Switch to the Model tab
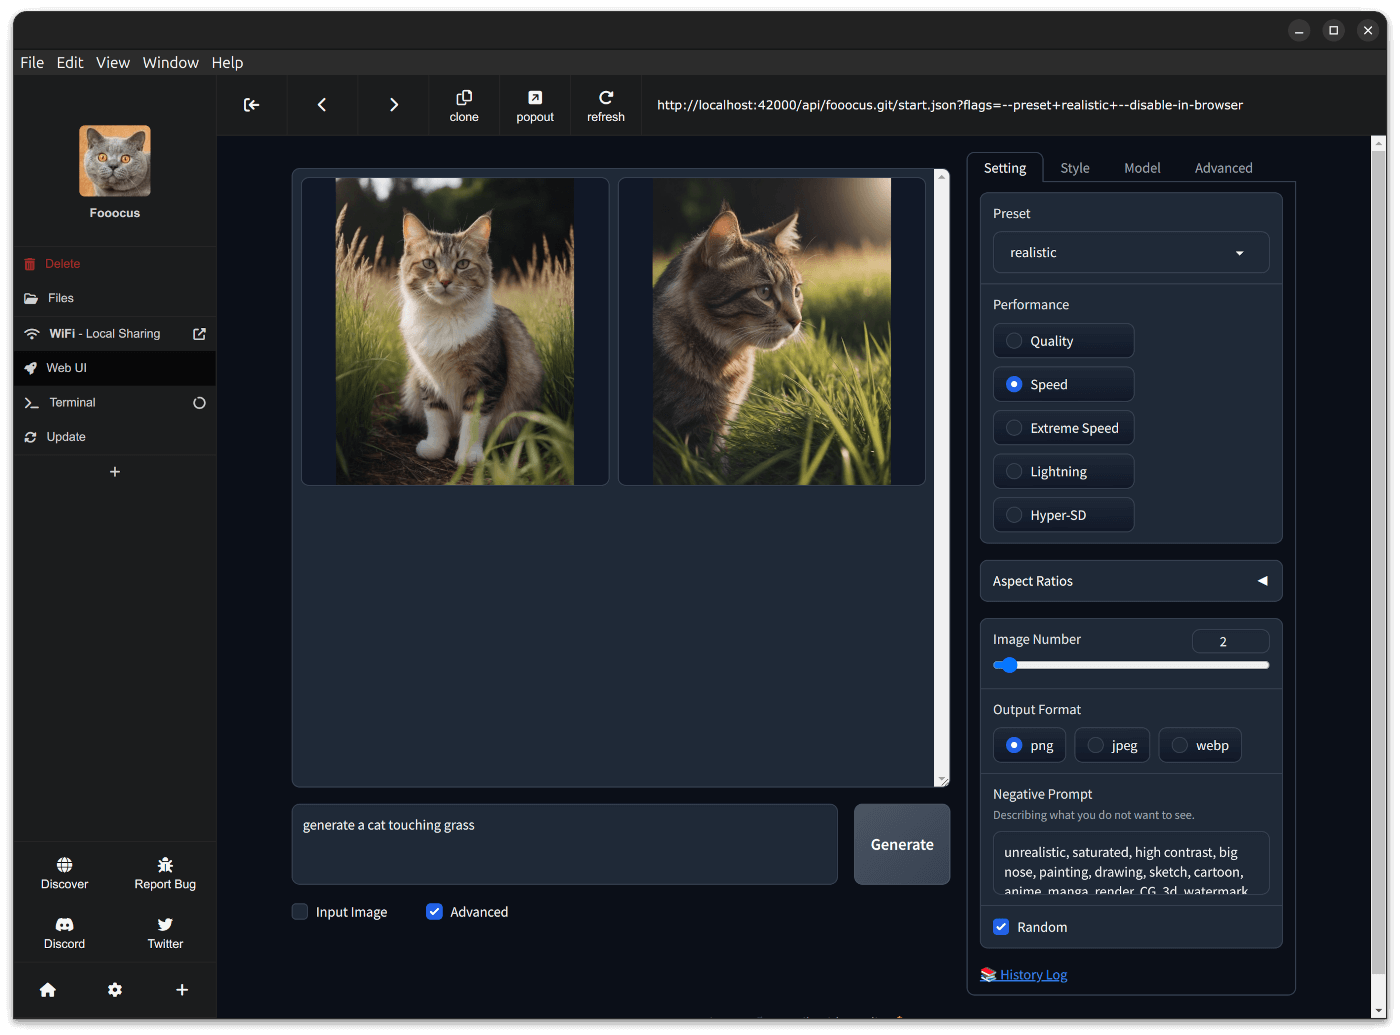The height and width of the screenshot is (1035, 1400). [x=1142, y=167]
